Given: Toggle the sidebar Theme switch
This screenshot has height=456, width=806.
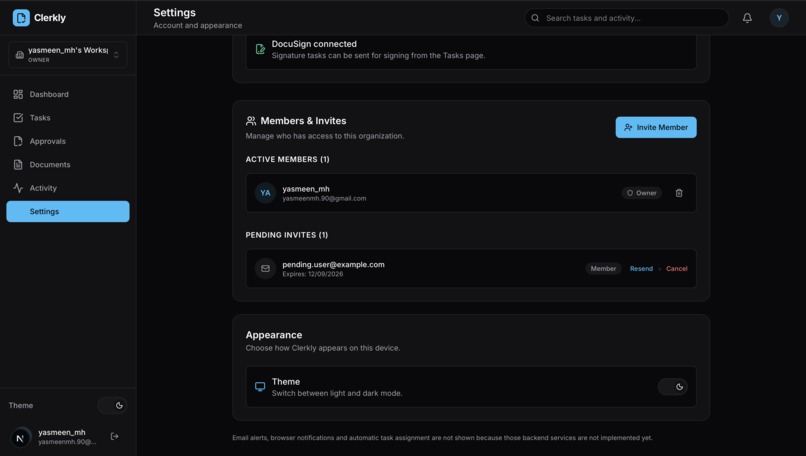Looking at the screenshot, I should 113,405.
